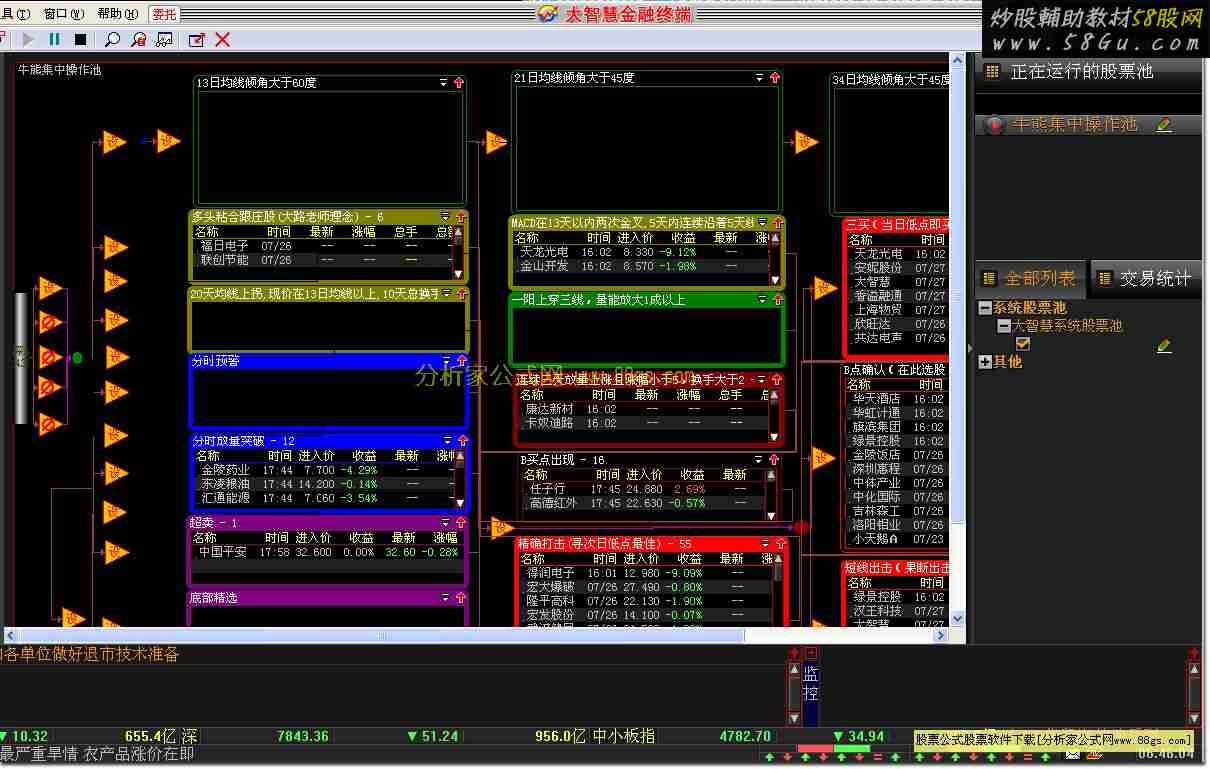Click pencil edit icon in pool tree
The height and width of the screenshot is (769, 1210).
[1164, 346]
